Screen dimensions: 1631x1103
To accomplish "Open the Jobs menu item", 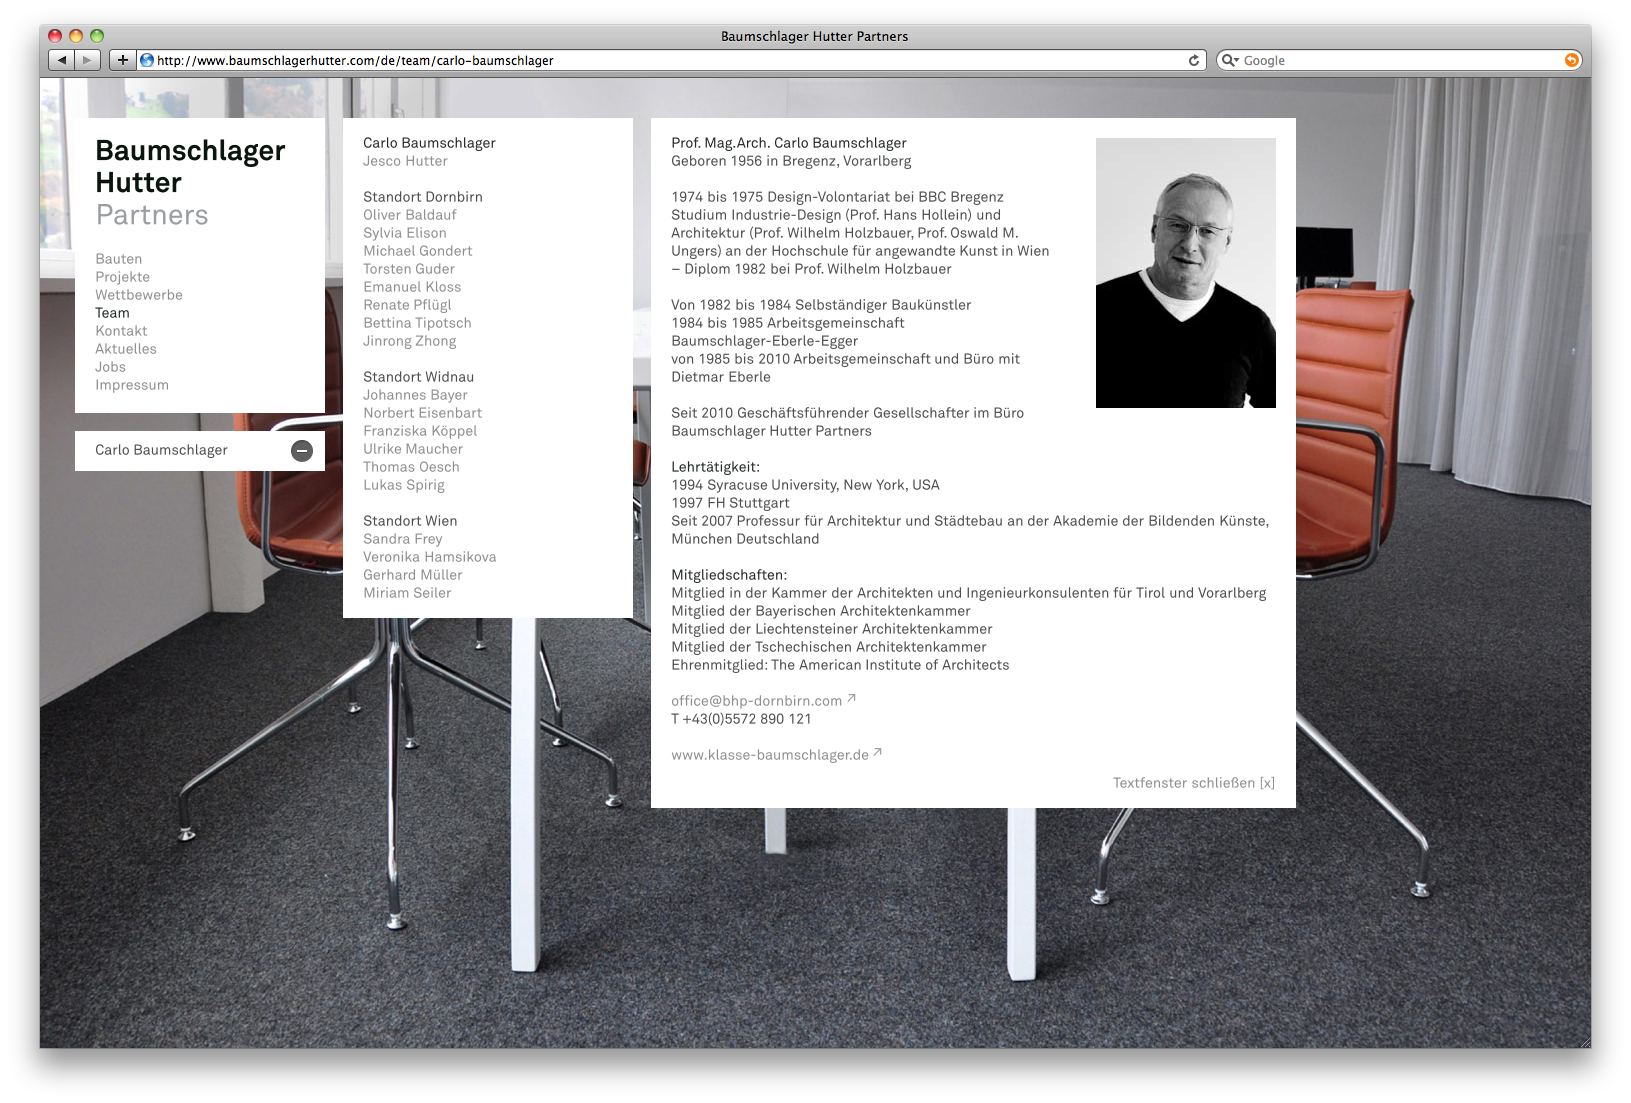I will pyautogui.click(x=110, y=367).
